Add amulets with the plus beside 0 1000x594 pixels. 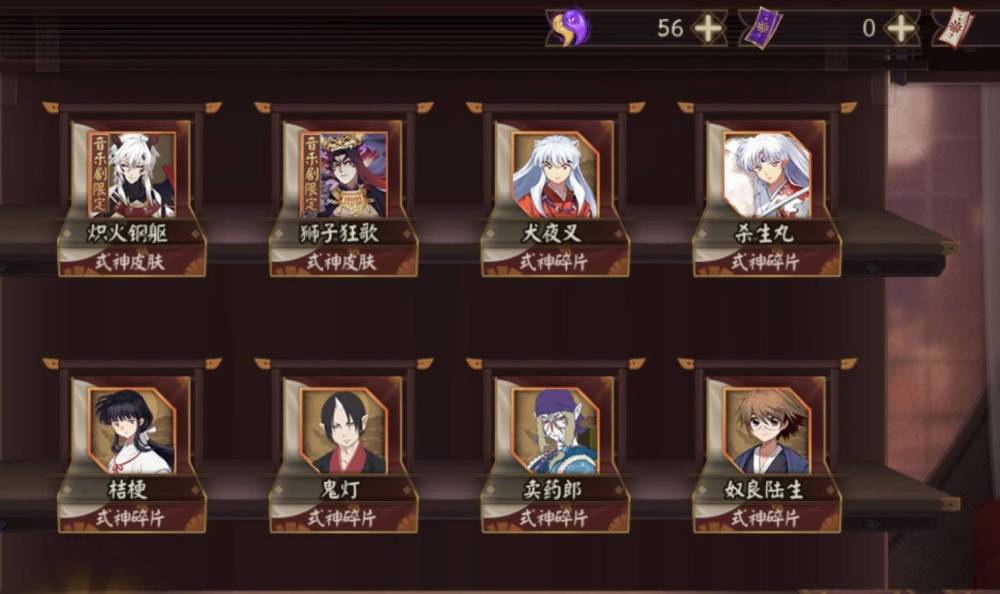pos(901,28)
